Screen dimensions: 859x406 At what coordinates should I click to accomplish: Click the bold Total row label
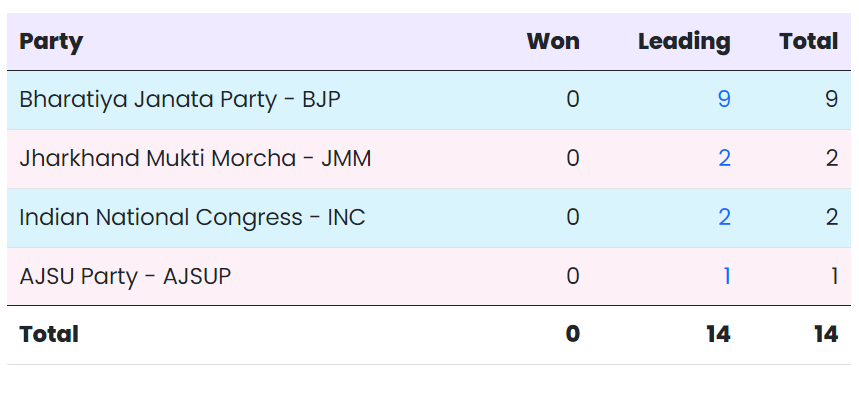coord(49,335)
